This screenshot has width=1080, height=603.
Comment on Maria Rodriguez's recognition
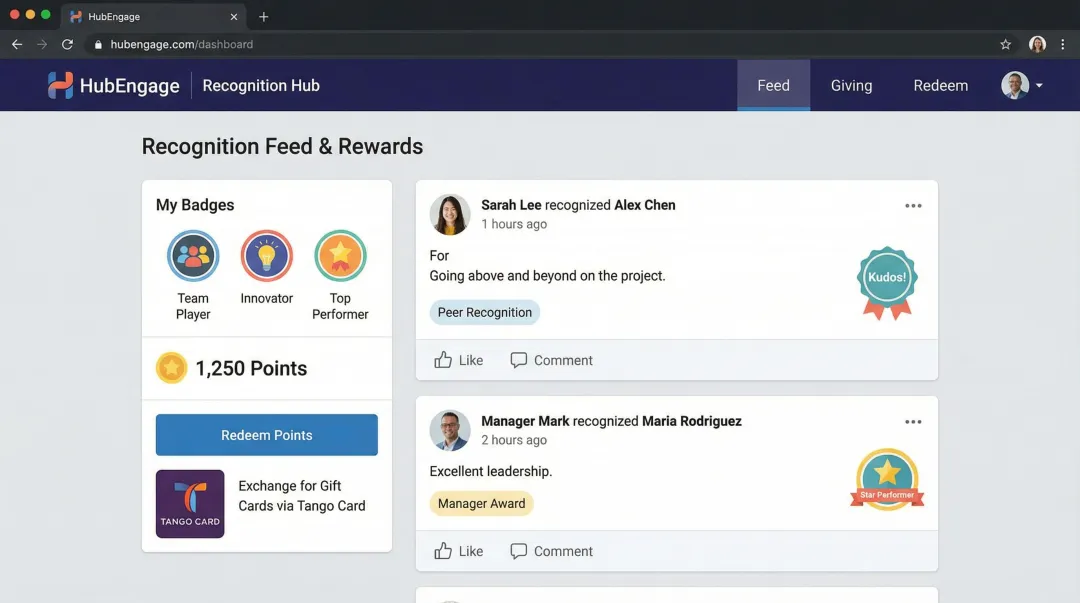click(551, 551)
